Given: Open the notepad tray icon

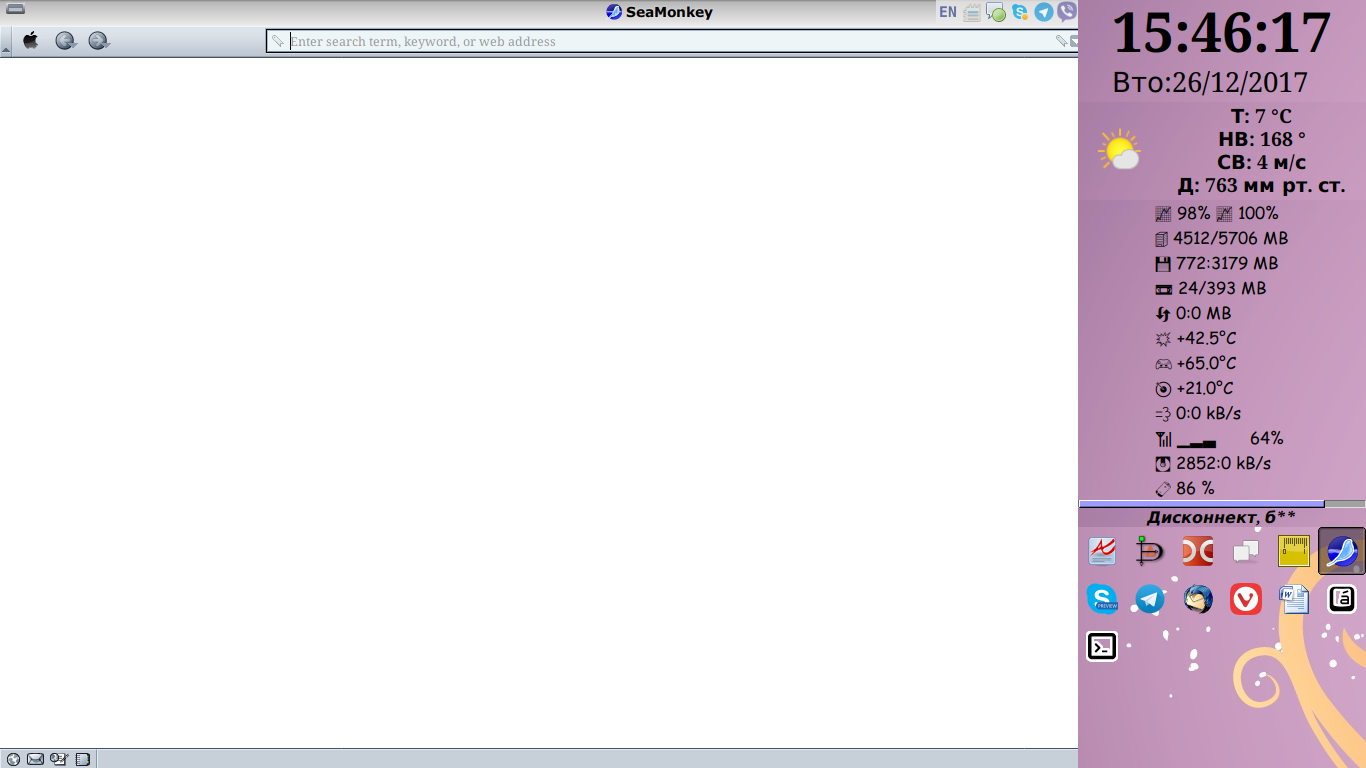Looking at the screenshot, I should 972,13.
